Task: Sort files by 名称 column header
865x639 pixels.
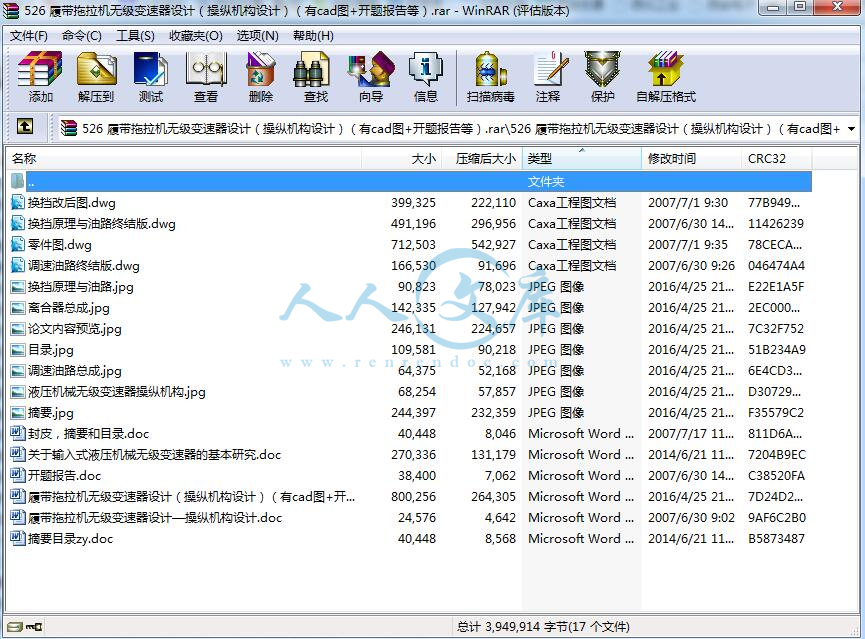Action: click(184, 159)
